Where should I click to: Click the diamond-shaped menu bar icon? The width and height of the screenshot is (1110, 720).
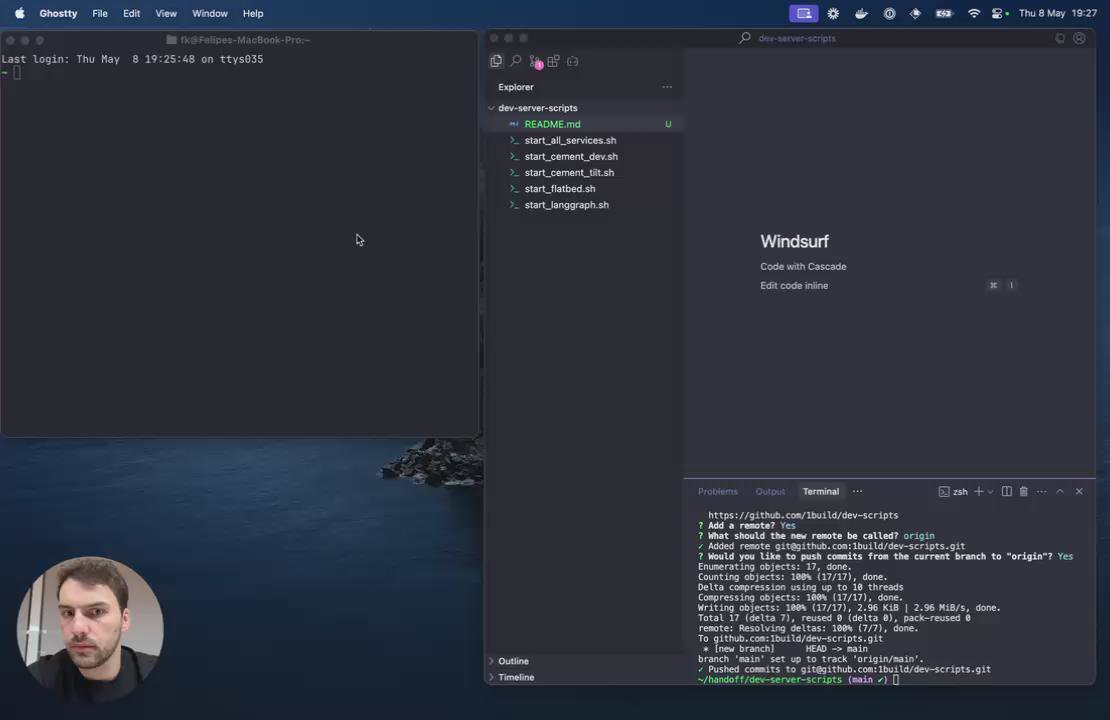coord(915,13)
